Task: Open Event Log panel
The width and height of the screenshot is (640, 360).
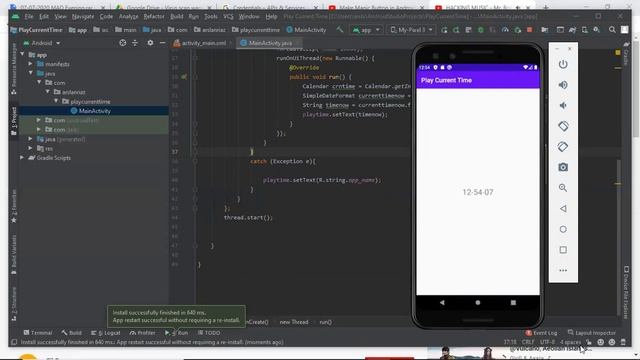Action: point(541,333)
